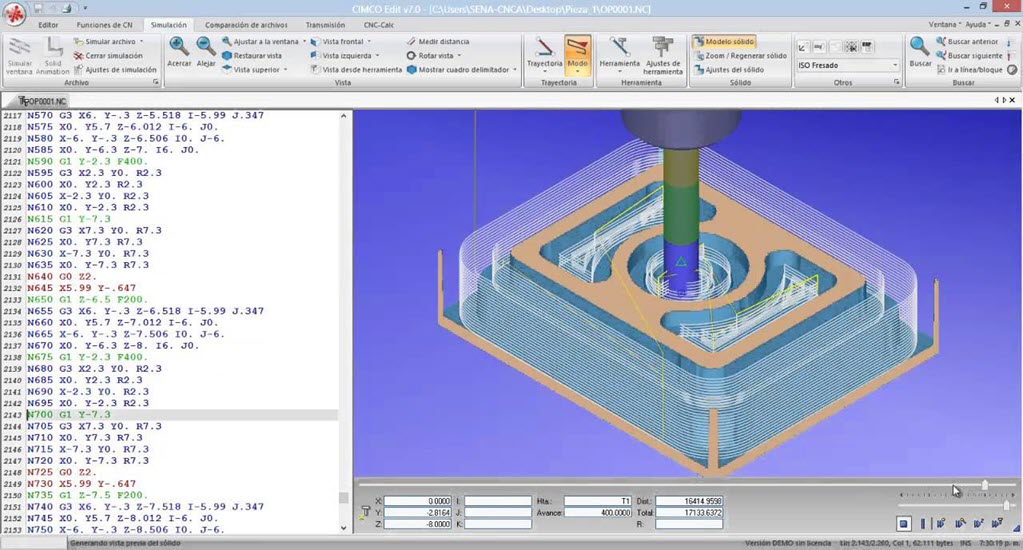Expand the ISO Fresado dropdown
Viewport: 1023px width, 550px height.
pyautogui.click(x=895, y=65)
